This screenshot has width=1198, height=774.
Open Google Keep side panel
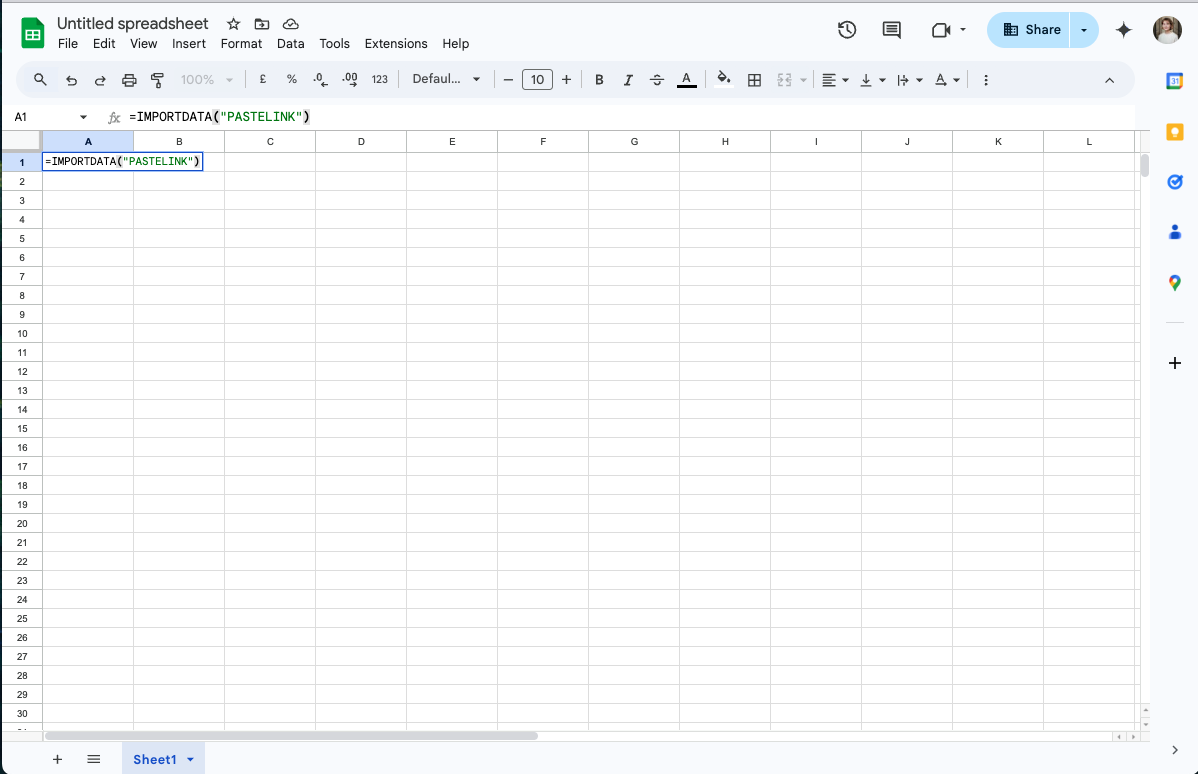pyautogui.click(x=1174, y=131)
